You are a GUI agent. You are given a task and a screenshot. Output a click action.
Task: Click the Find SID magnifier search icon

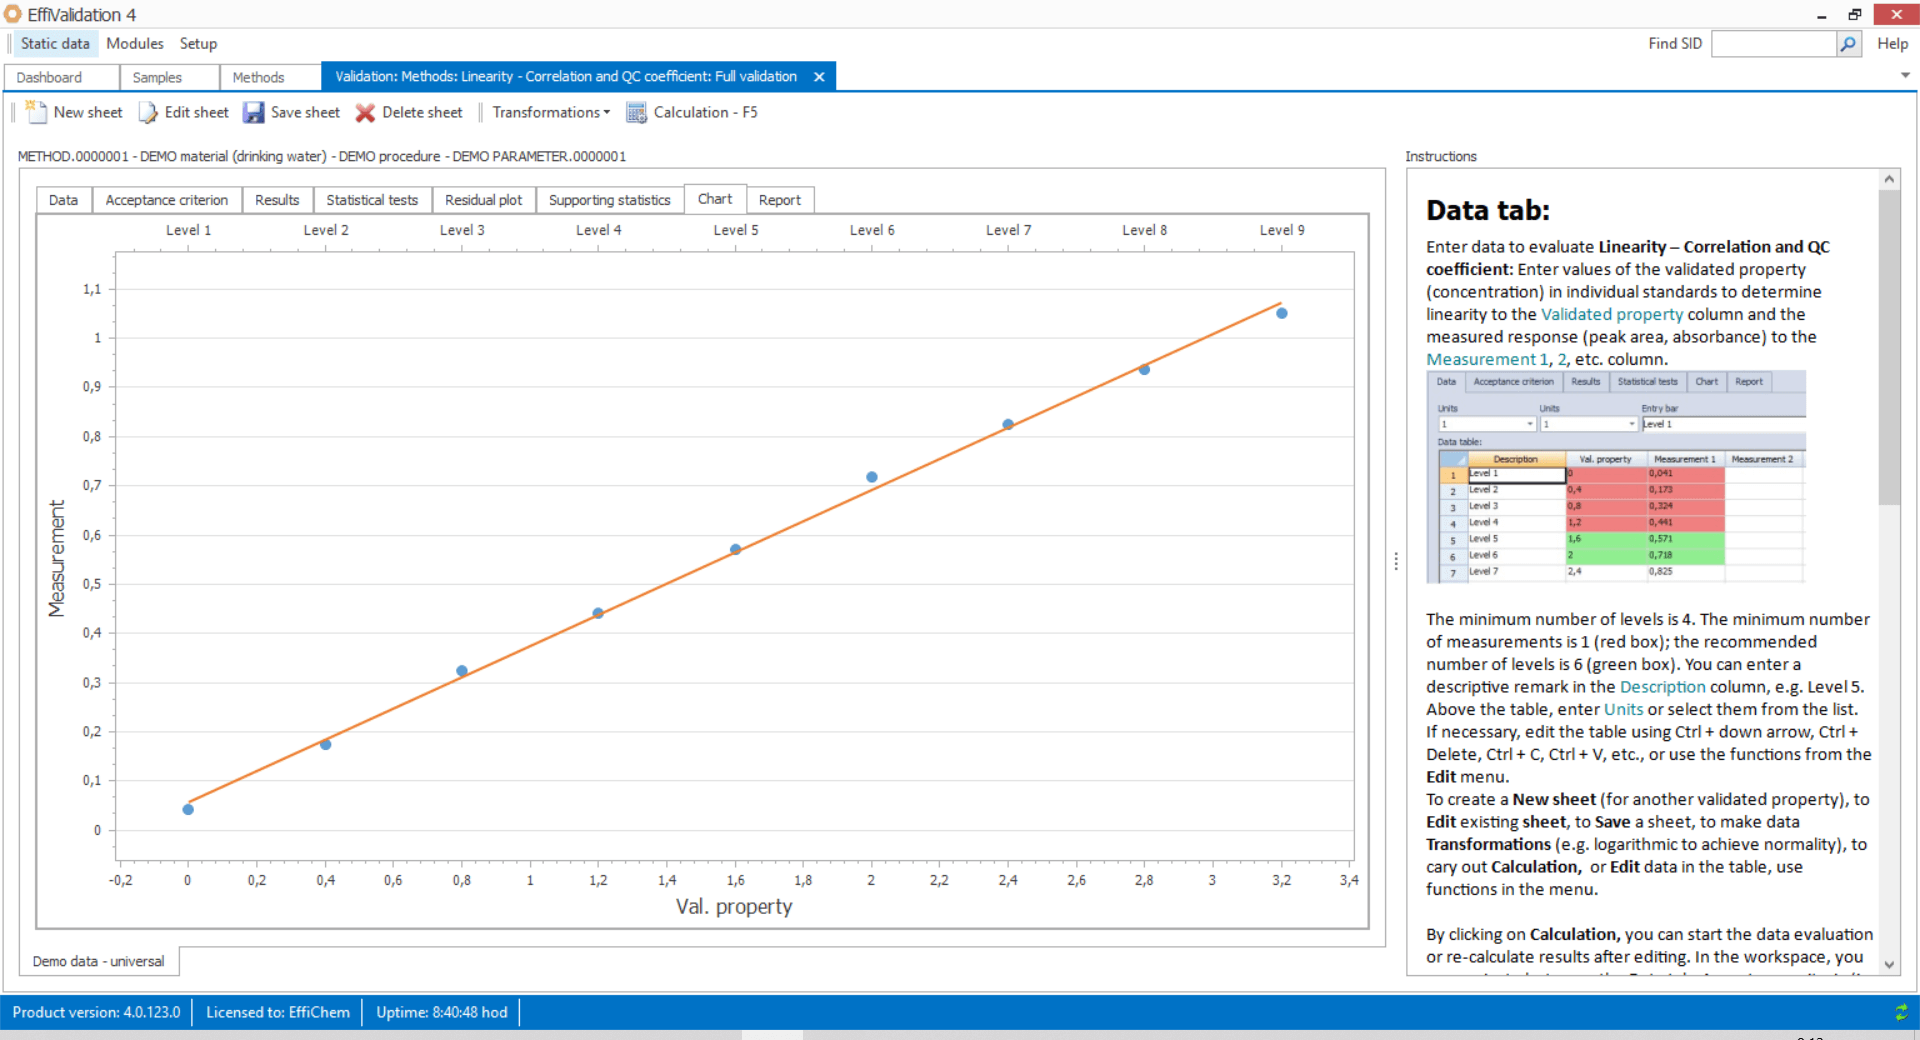(x=1848, y=43)
